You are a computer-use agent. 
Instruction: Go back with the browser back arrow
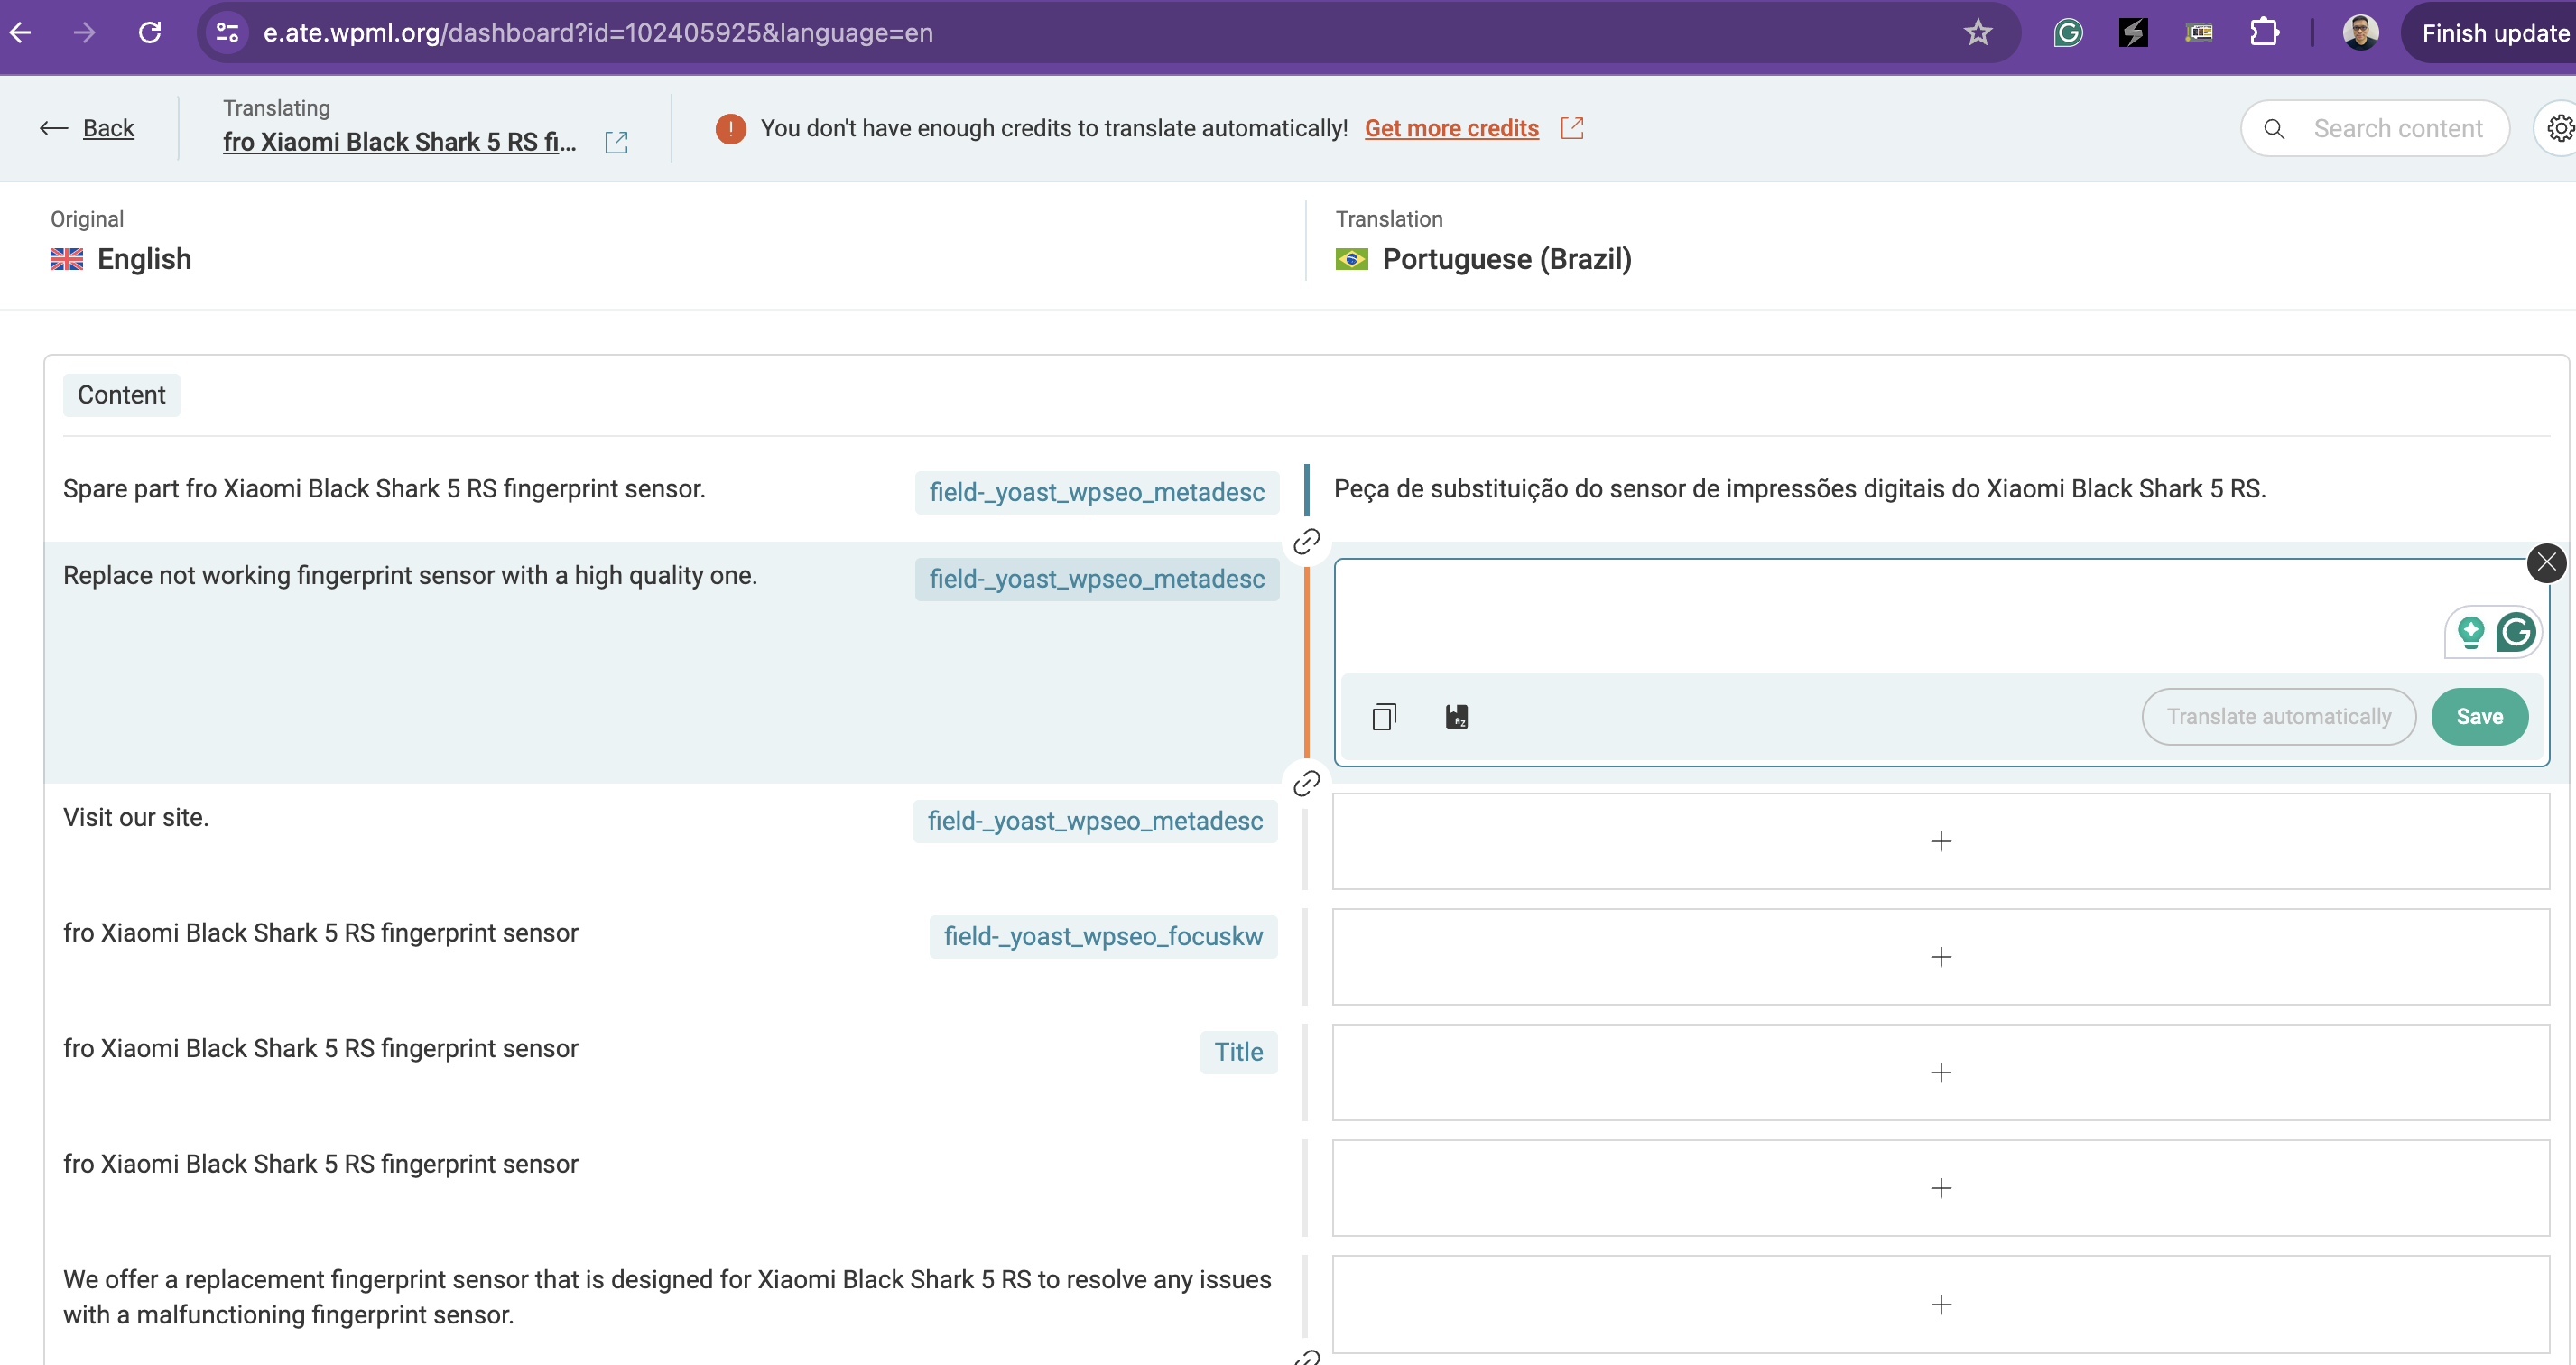click(x=21, y=33)
